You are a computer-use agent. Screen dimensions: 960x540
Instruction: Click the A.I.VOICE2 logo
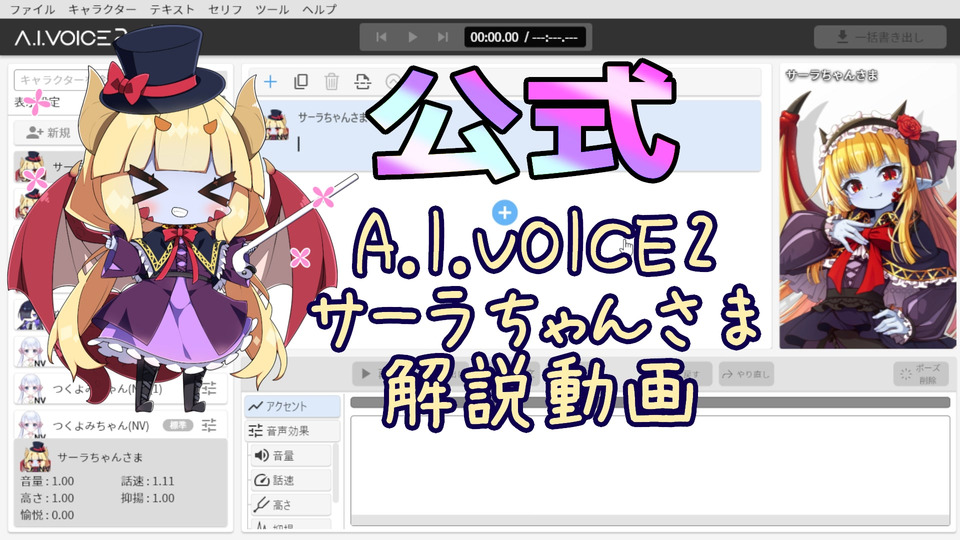(70, 38)
